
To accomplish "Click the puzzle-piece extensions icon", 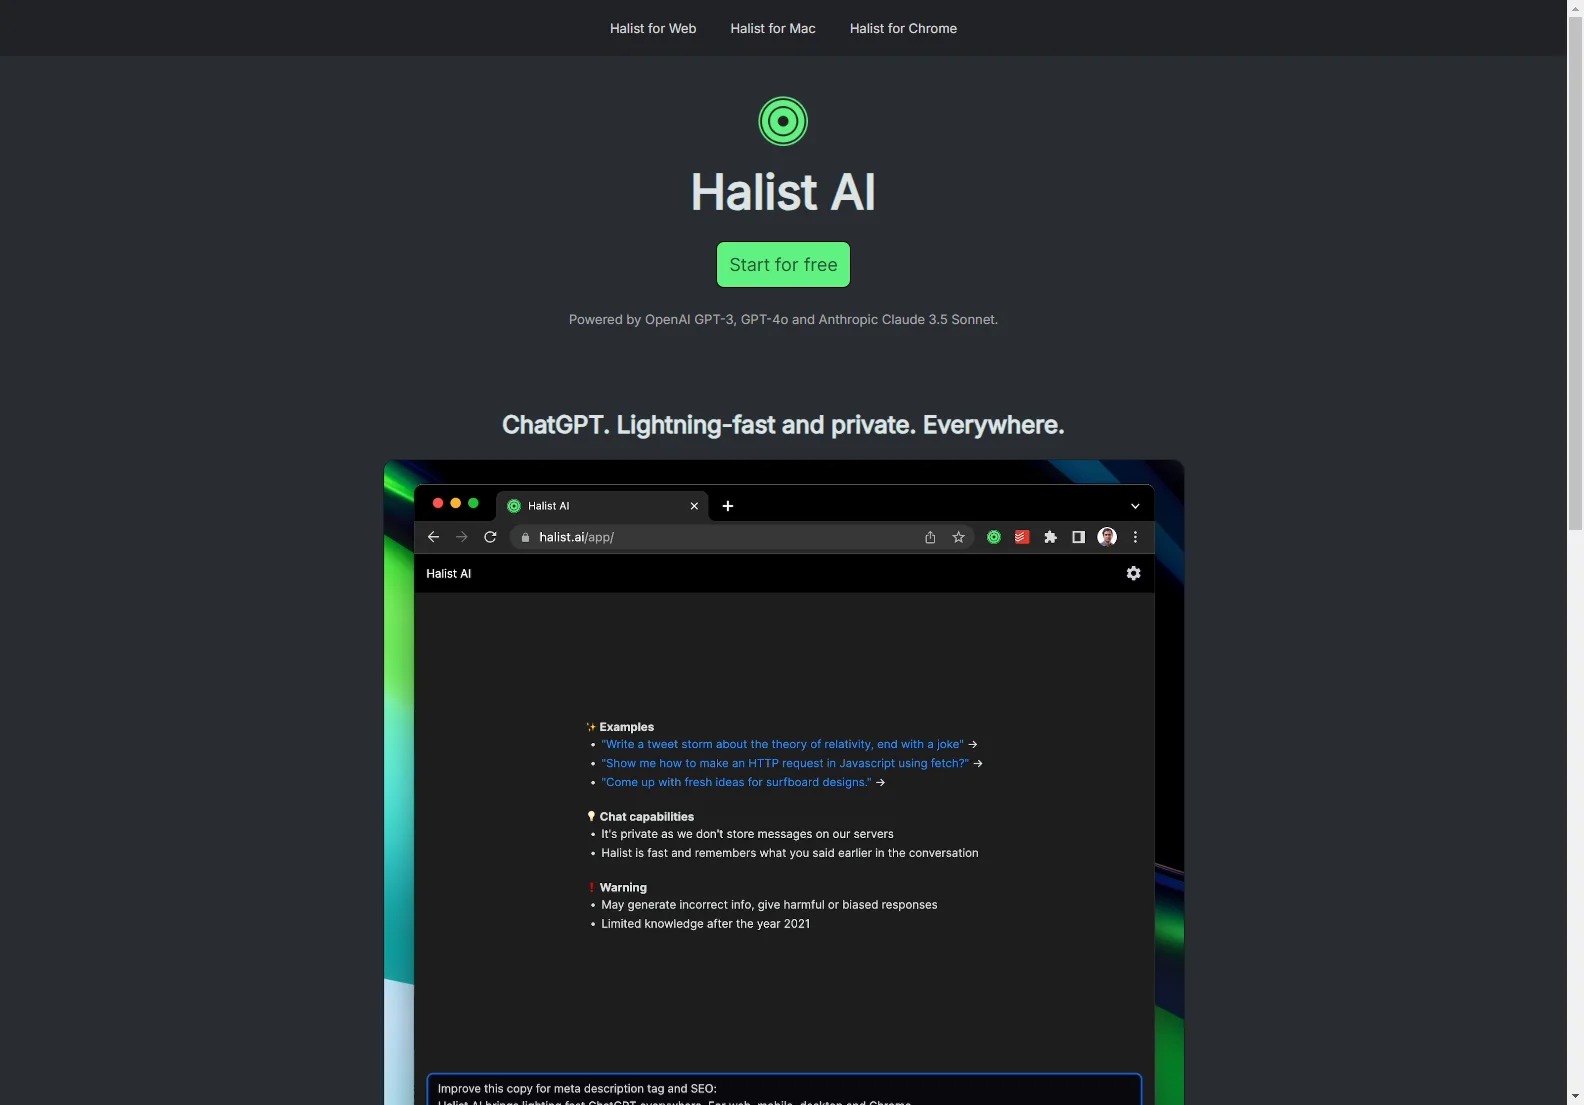I will (x=1050, y=537).
